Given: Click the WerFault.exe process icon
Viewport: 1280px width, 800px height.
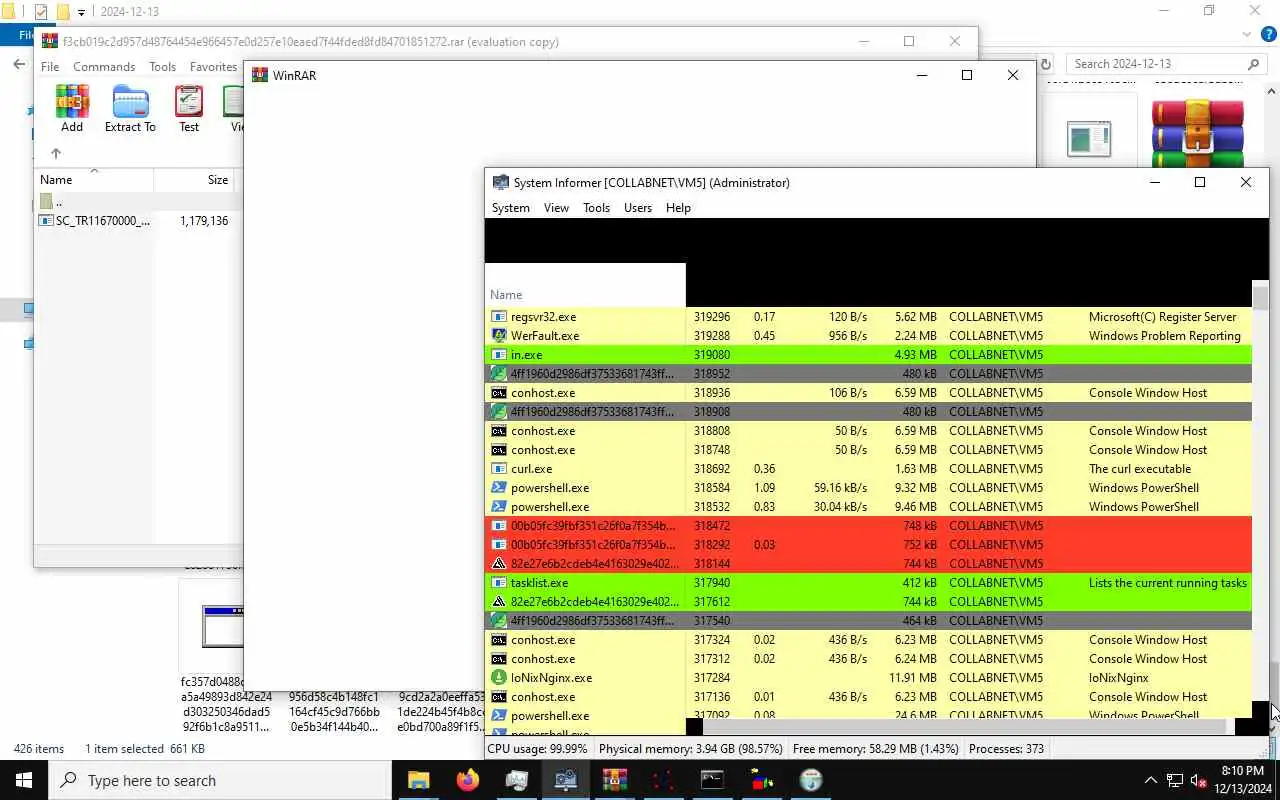Looking at the screenshot, I should coord(499,336).
